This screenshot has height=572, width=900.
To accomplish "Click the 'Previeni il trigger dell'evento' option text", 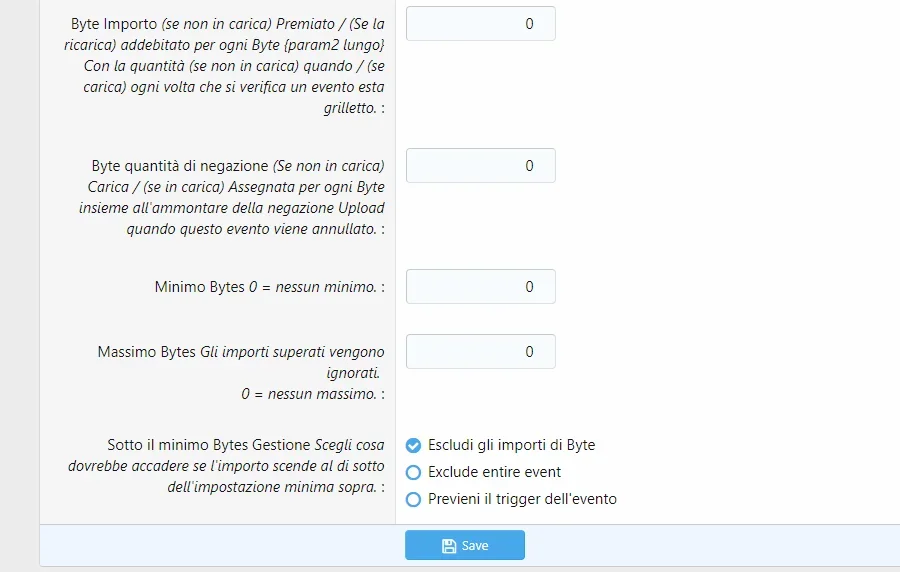I will pos(522,499).
